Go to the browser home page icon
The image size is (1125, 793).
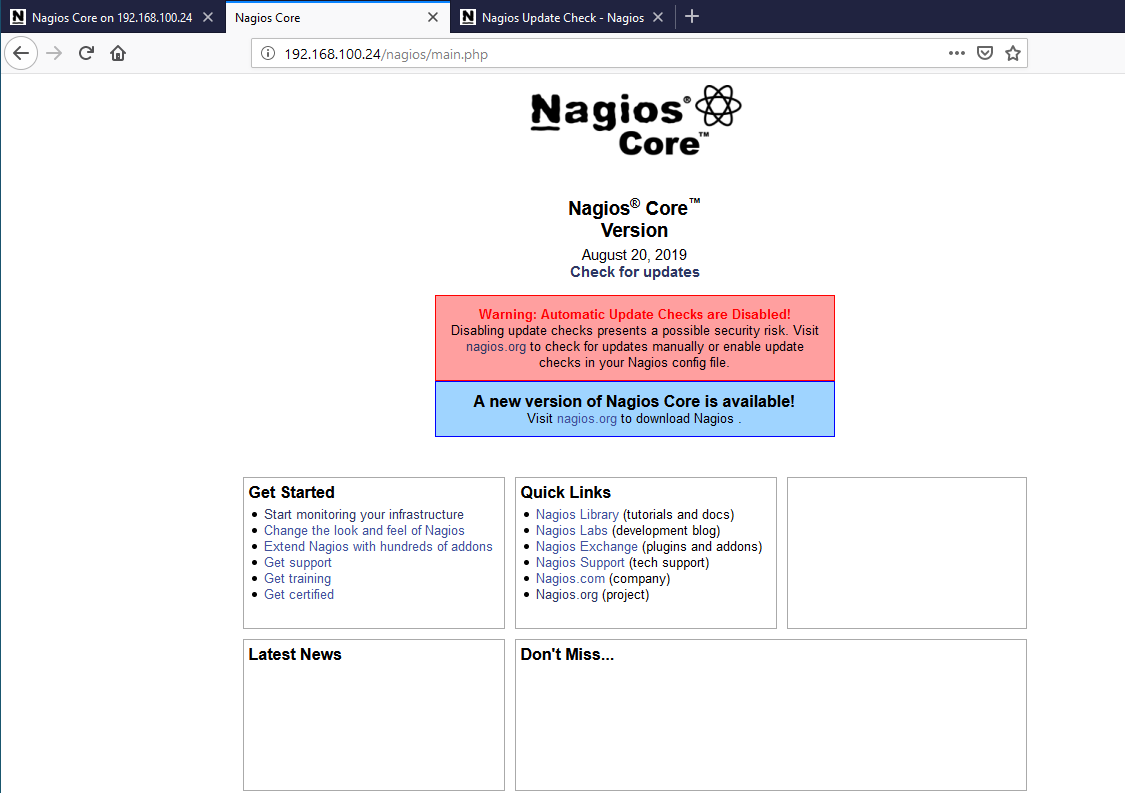118,54
